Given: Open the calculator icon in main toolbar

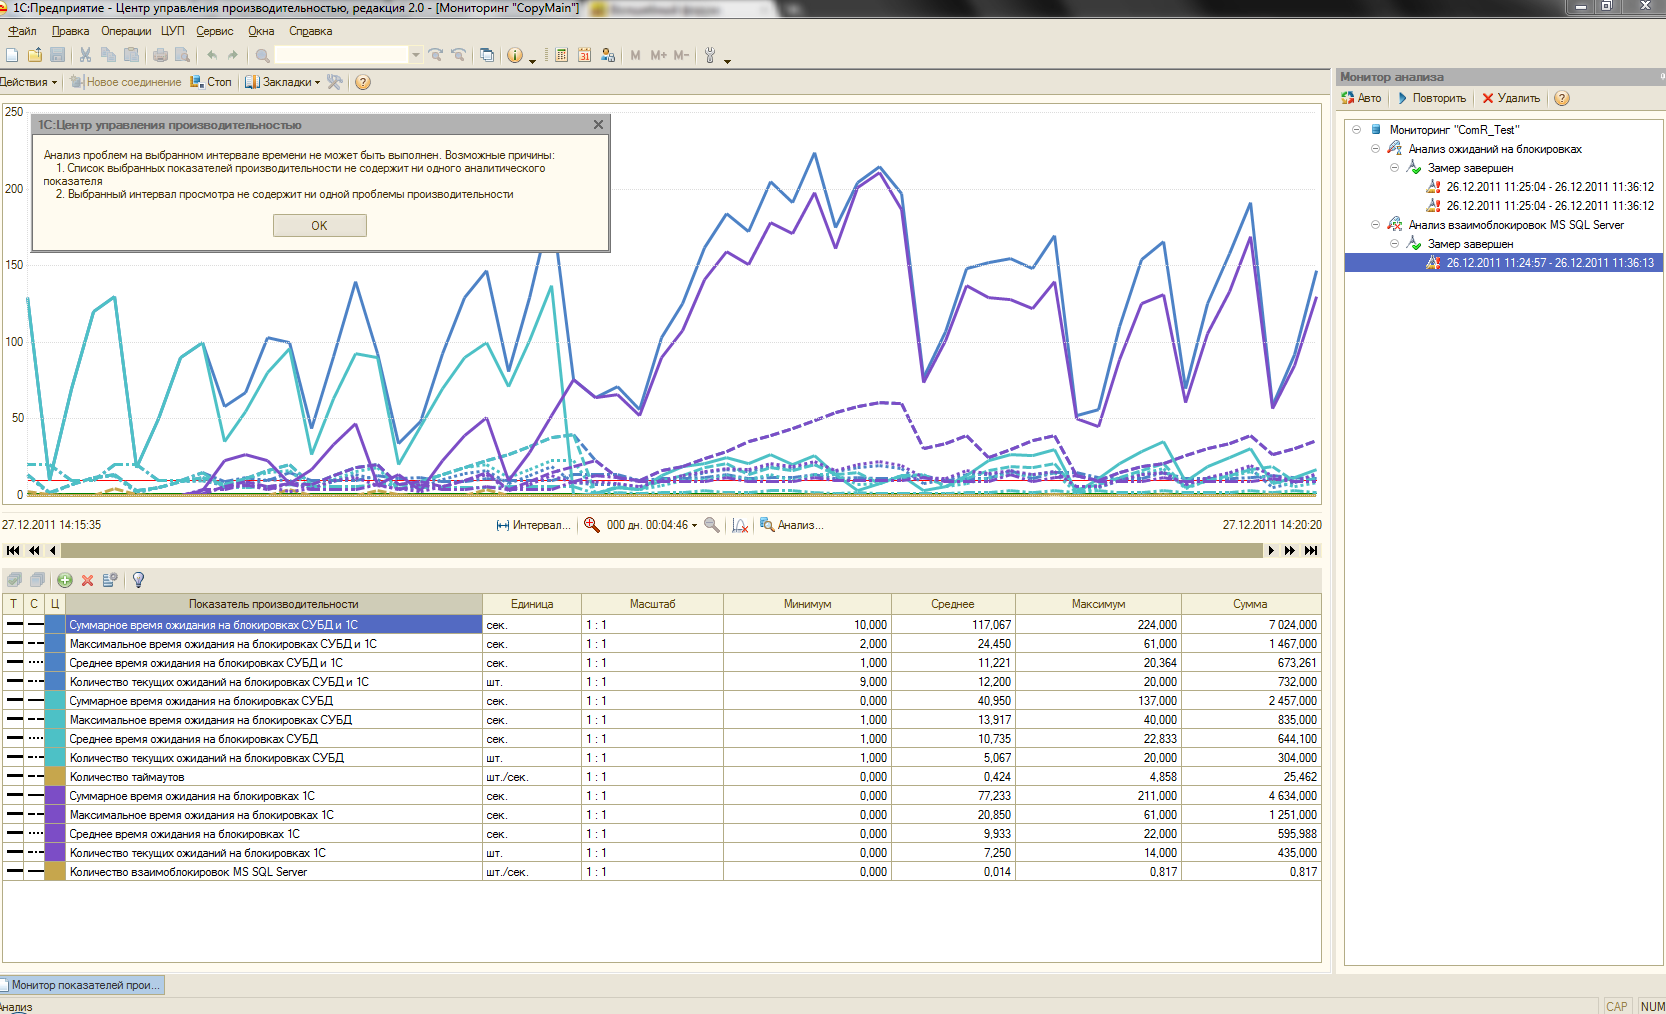Looking at the screenshot, I should point(561,55).
